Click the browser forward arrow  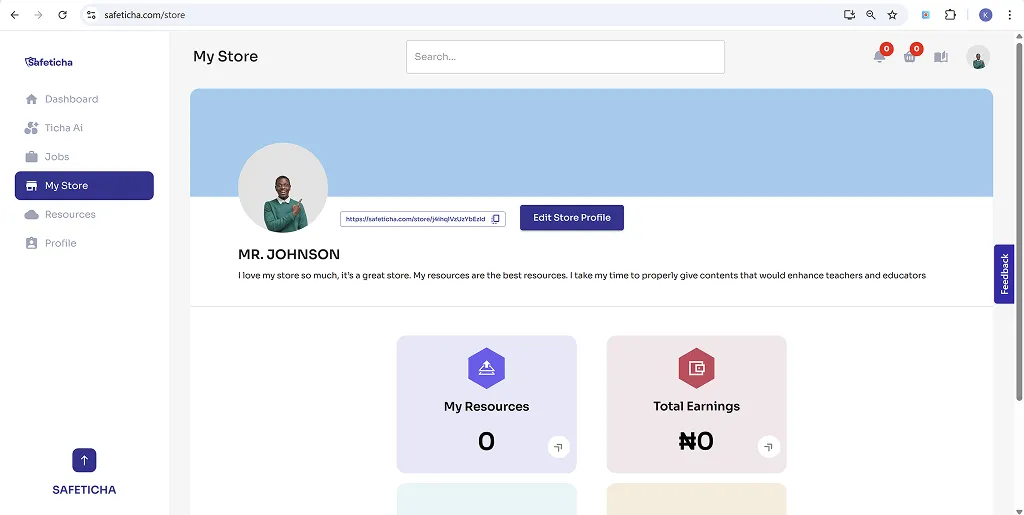39,15
